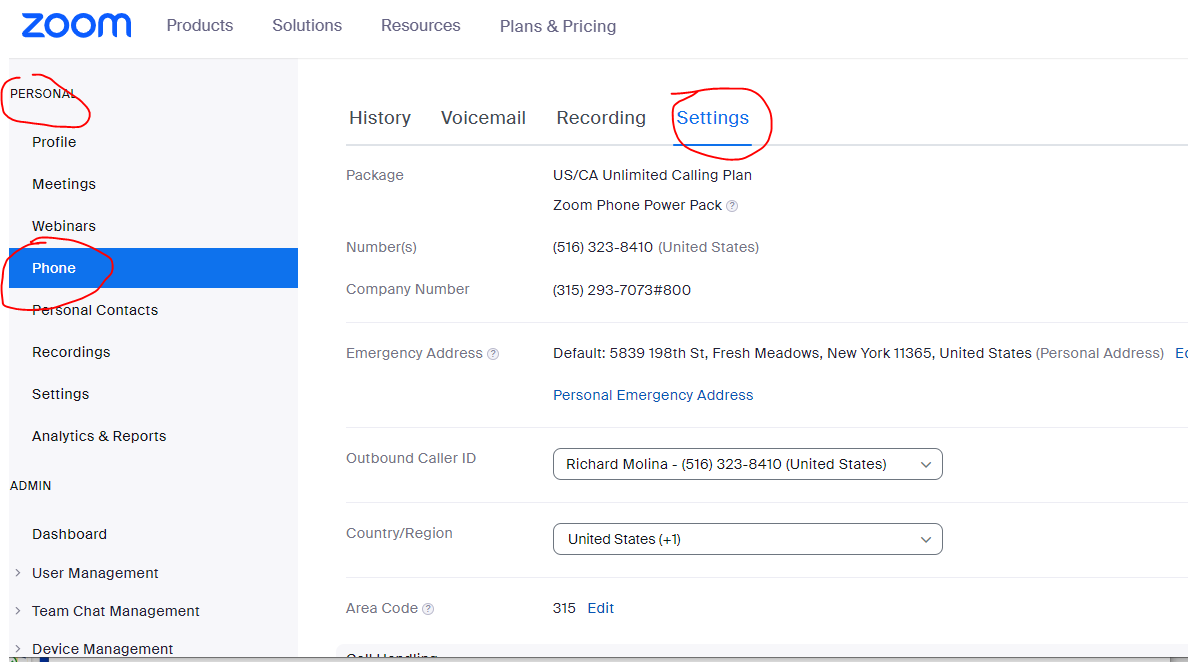The width and height of the screenshot is (1188, 662).
Task: Click the Outbound Caller ID label
Action: tap(411, 458)
